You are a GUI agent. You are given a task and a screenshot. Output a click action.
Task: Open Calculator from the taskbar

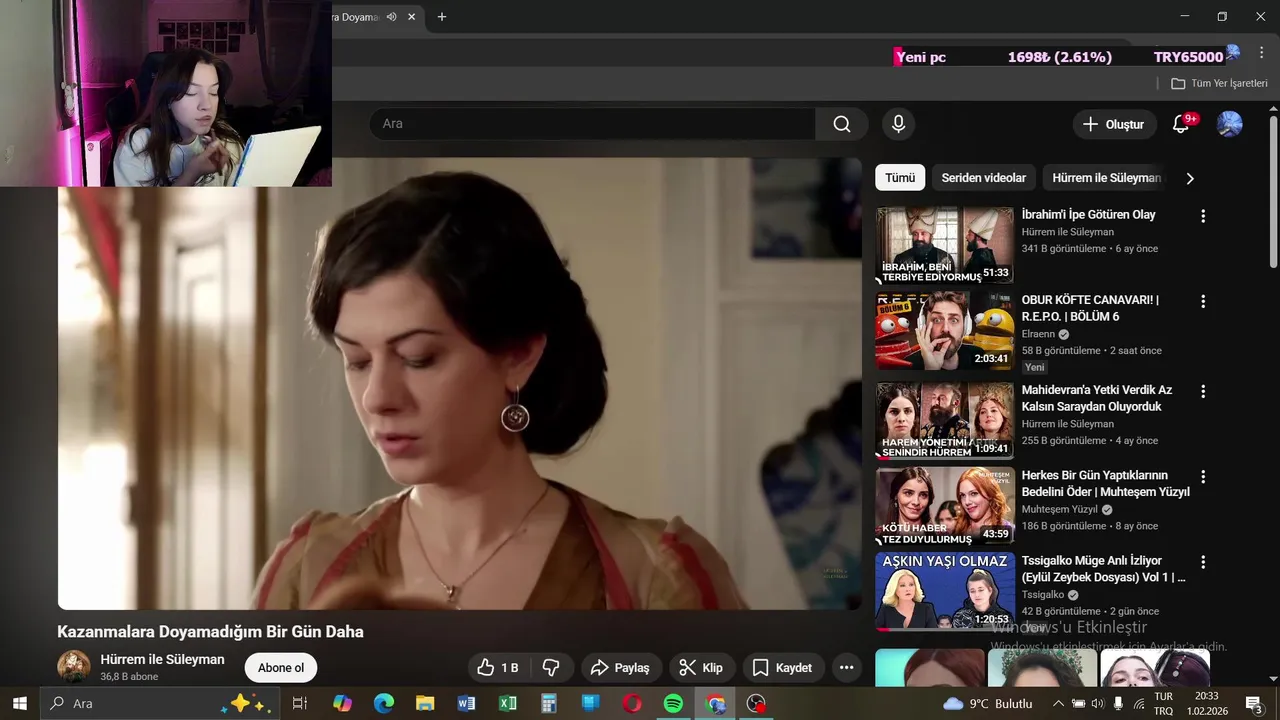point(549,704)
